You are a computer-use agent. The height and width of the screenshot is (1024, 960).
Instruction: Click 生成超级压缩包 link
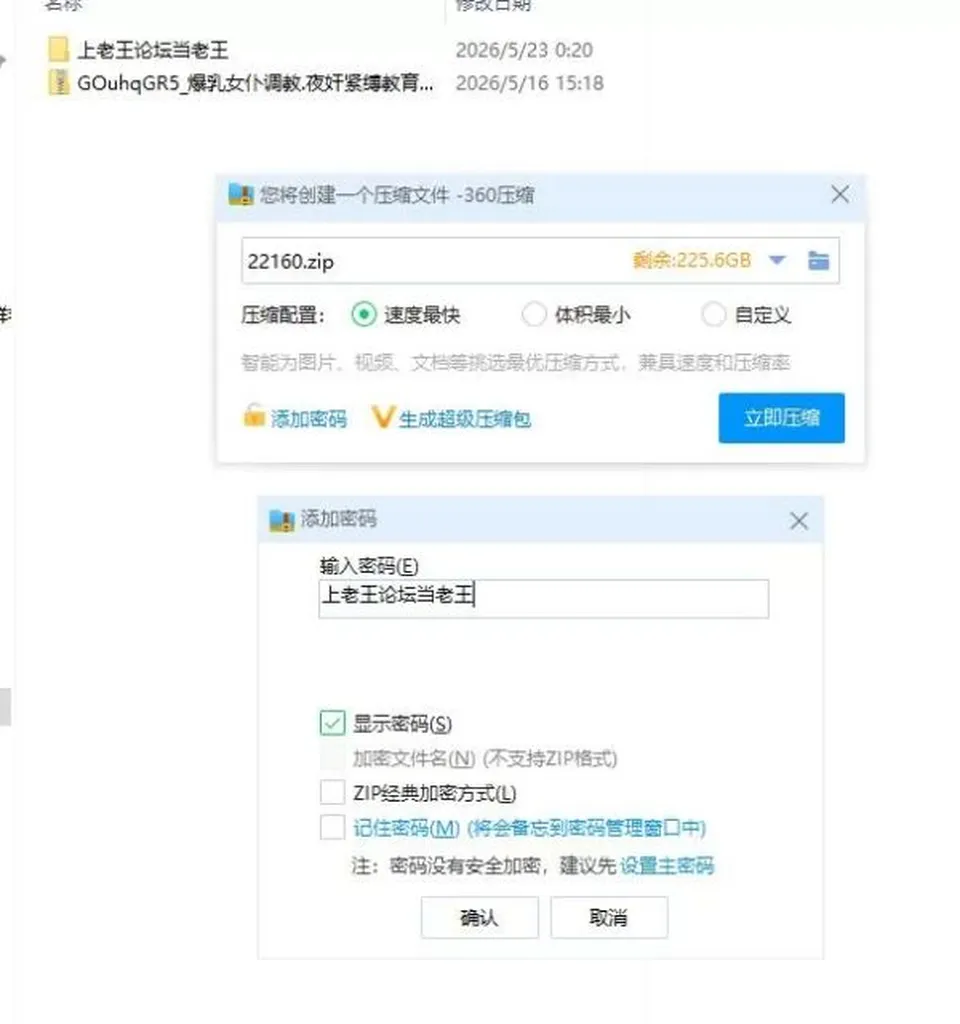(x=464, y=419)
